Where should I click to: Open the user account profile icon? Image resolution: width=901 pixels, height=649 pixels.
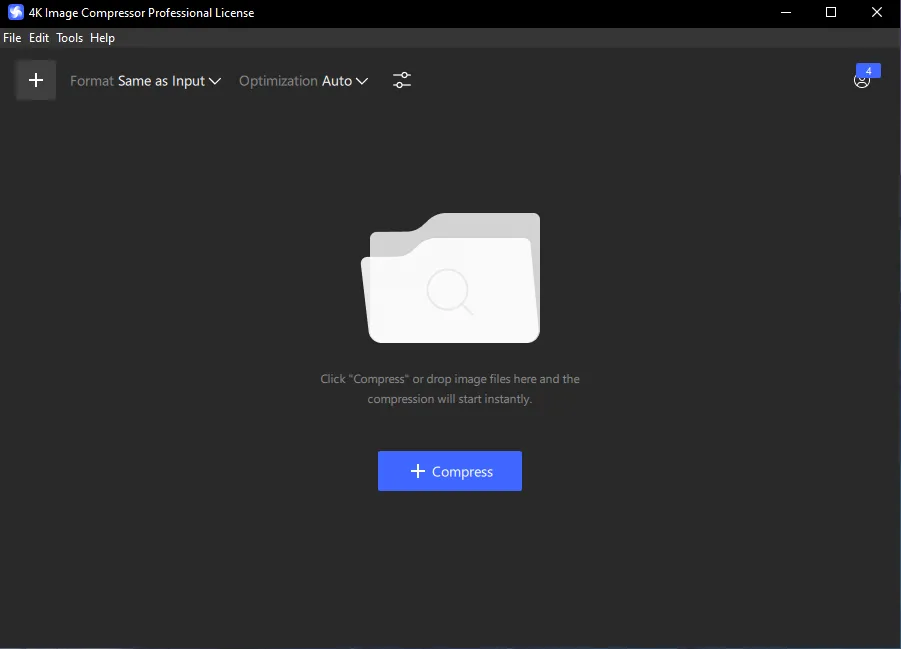(x=861, y=81)
